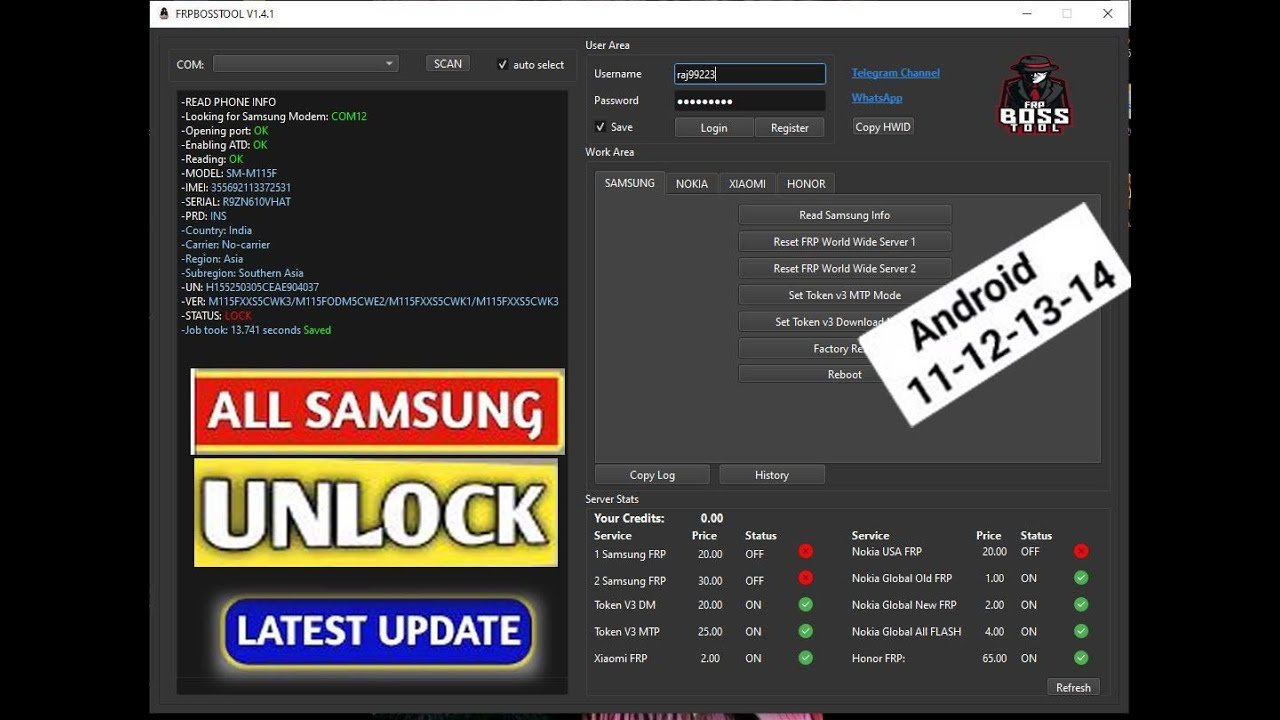Click the green check icon for Honor FRP
The height and width of the screenshot is (720, 1280).
(x=1081, y=658)
